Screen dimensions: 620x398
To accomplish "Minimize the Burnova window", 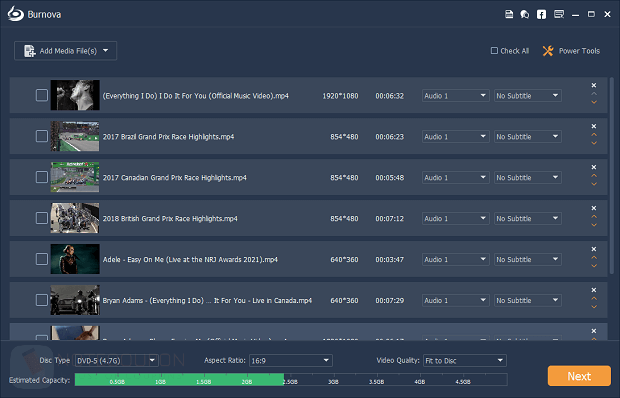I will point(575,15).
